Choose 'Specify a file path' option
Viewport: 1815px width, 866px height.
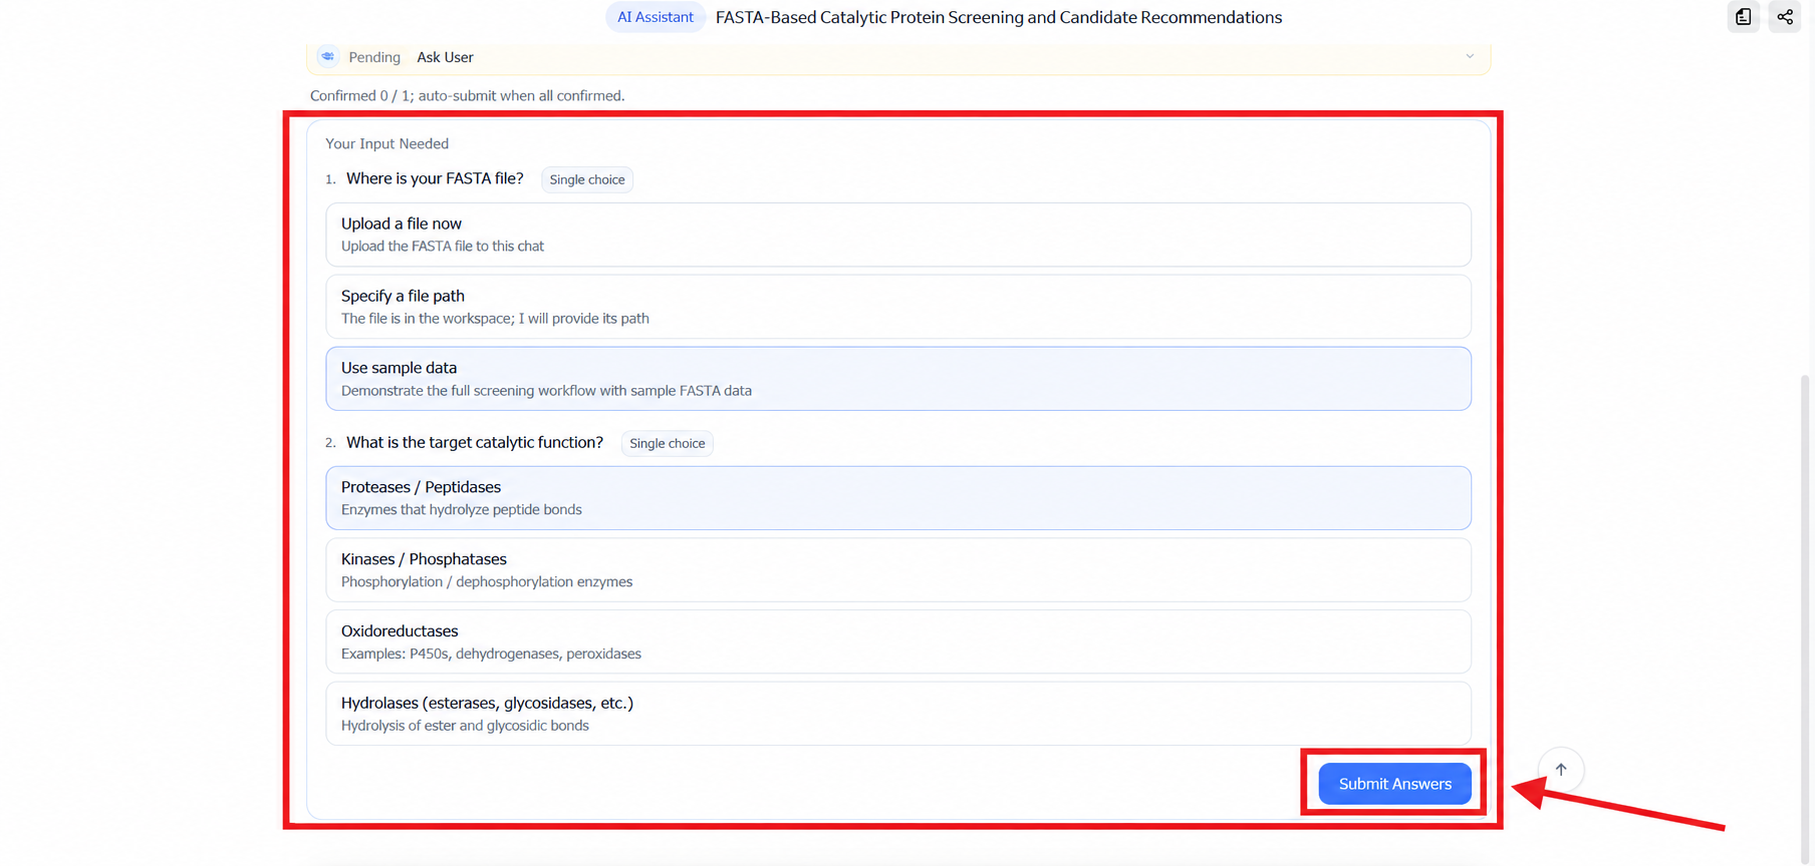click(898, 307)
